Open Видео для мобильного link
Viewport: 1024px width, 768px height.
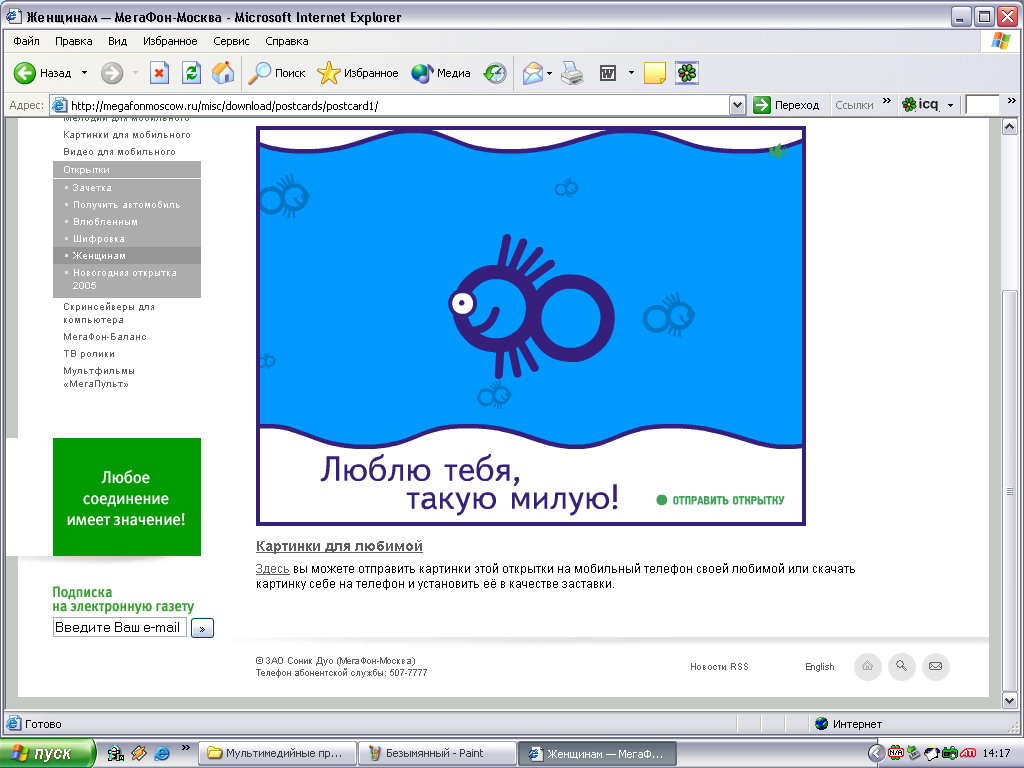click(x=119, y=152)
